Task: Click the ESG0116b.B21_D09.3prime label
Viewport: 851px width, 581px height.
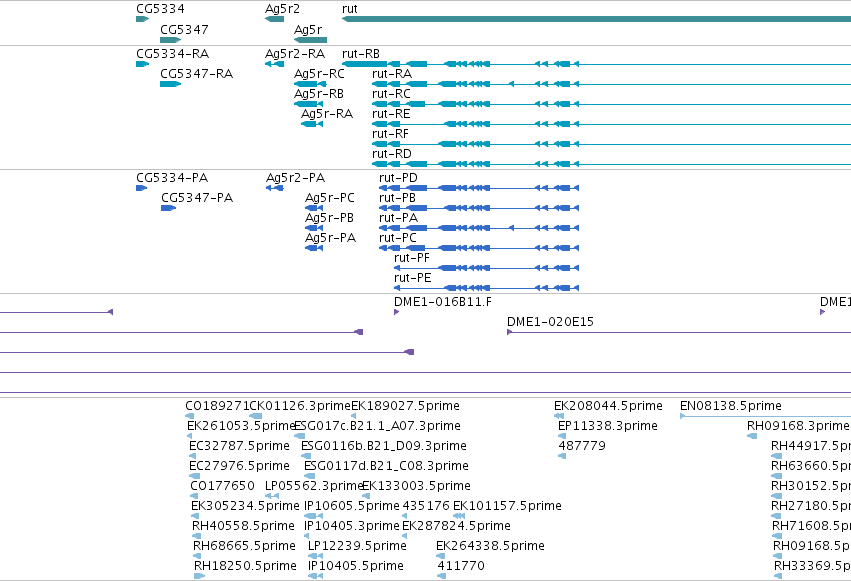Action: pyautogui.click(x=384, y=446)
